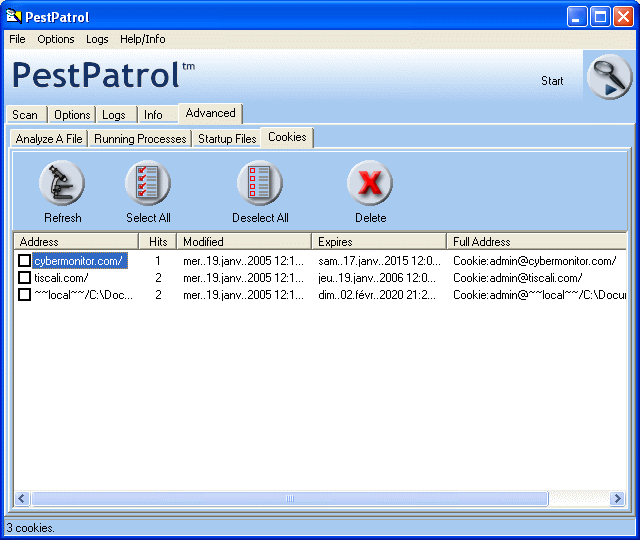
Task: Open the Logs menu
Action: pos(97,39)
